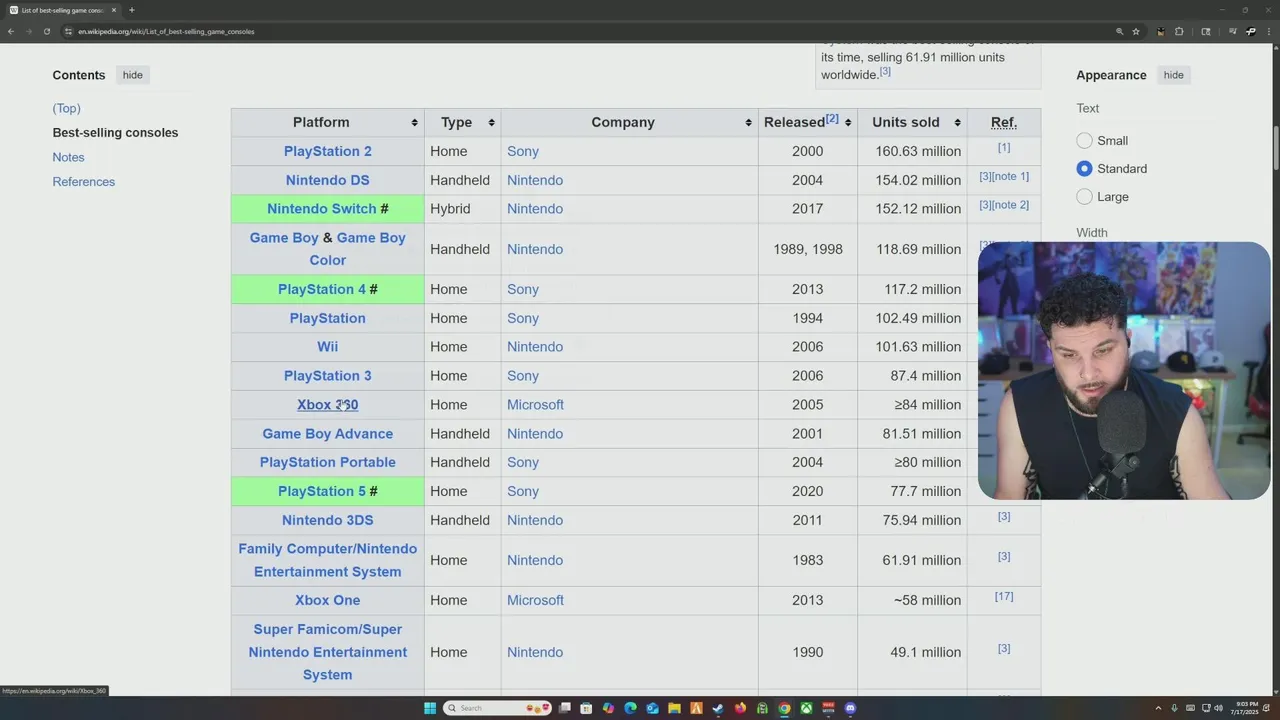Reload the Wikipedia page
The height and width of the screenshot is (720, 1280).
click(46, 31)
